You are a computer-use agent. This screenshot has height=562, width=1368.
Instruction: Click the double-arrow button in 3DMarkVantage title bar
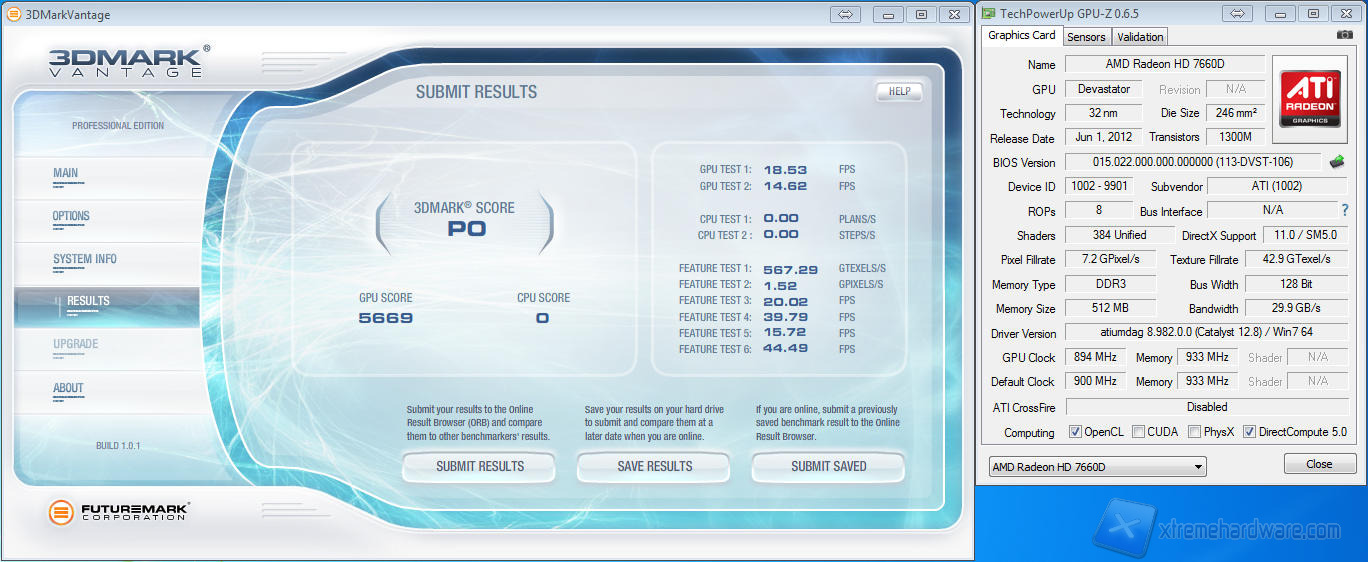tap(845, 14)
